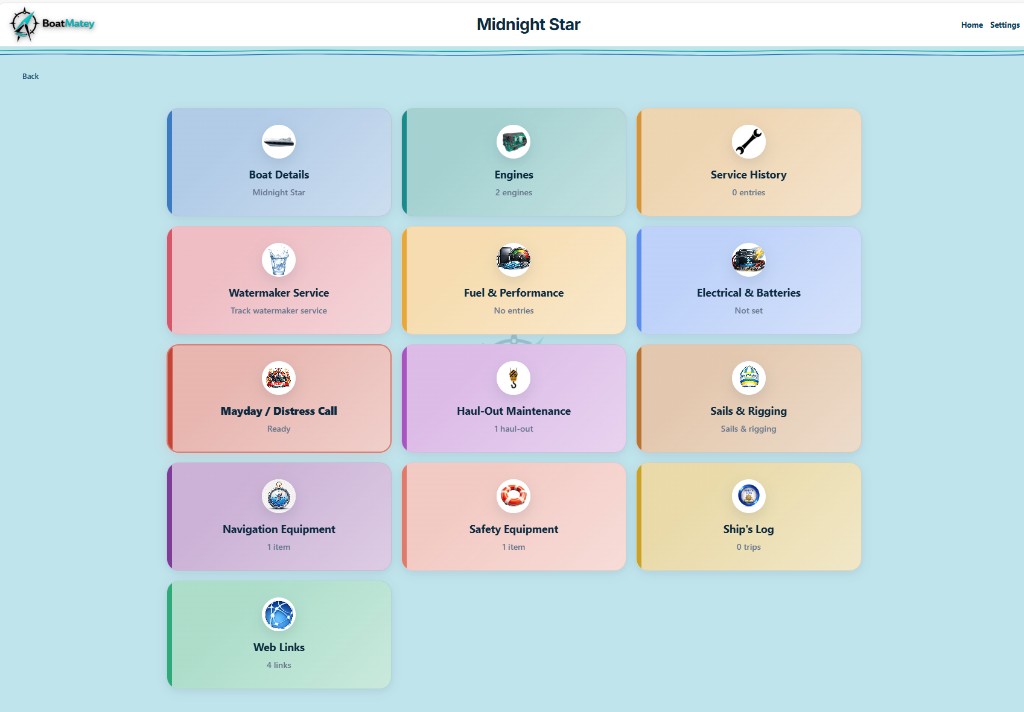Open Navigation Equipment compass icon
Screen dimensions: 1024x712
[x=278, y=496]
